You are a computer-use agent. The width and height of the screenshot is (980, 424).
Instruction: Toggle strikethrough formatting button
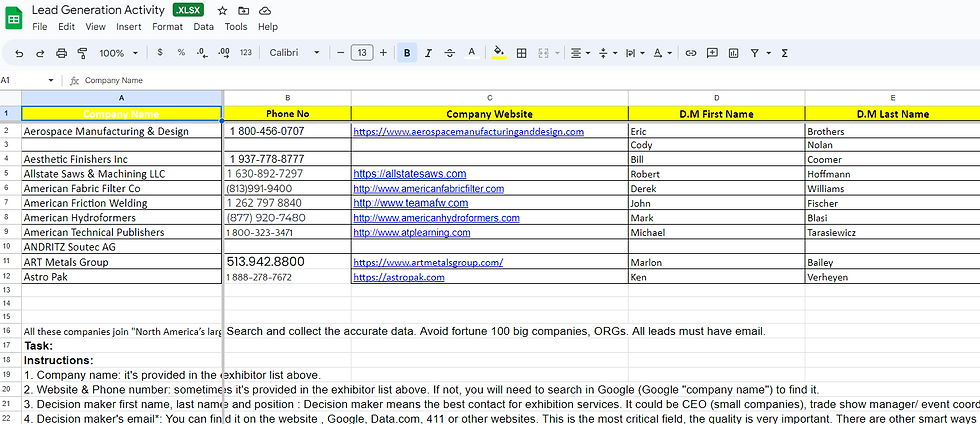pyautogui.click(x=449, y=53)
